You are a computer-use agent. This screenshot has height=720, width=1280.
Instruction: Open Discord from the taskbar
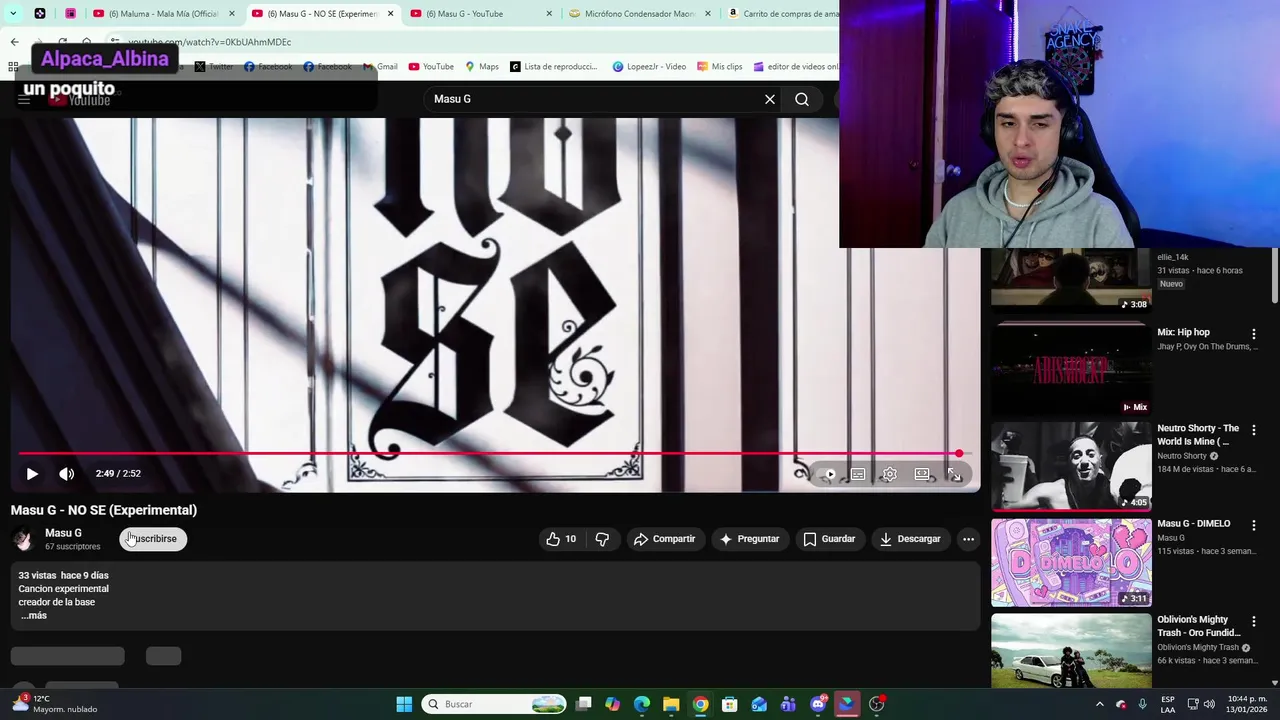818,704
